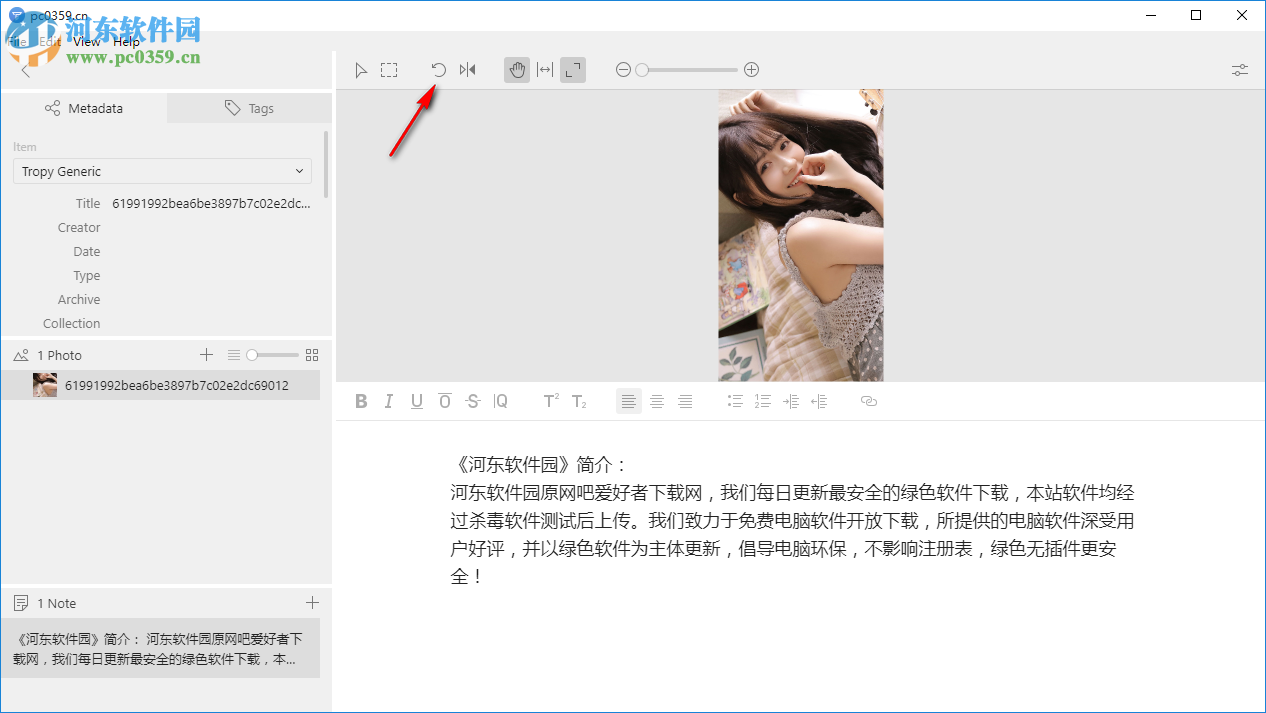
Task: Switch photo list to grid view
Action: [x=311, y=355]
